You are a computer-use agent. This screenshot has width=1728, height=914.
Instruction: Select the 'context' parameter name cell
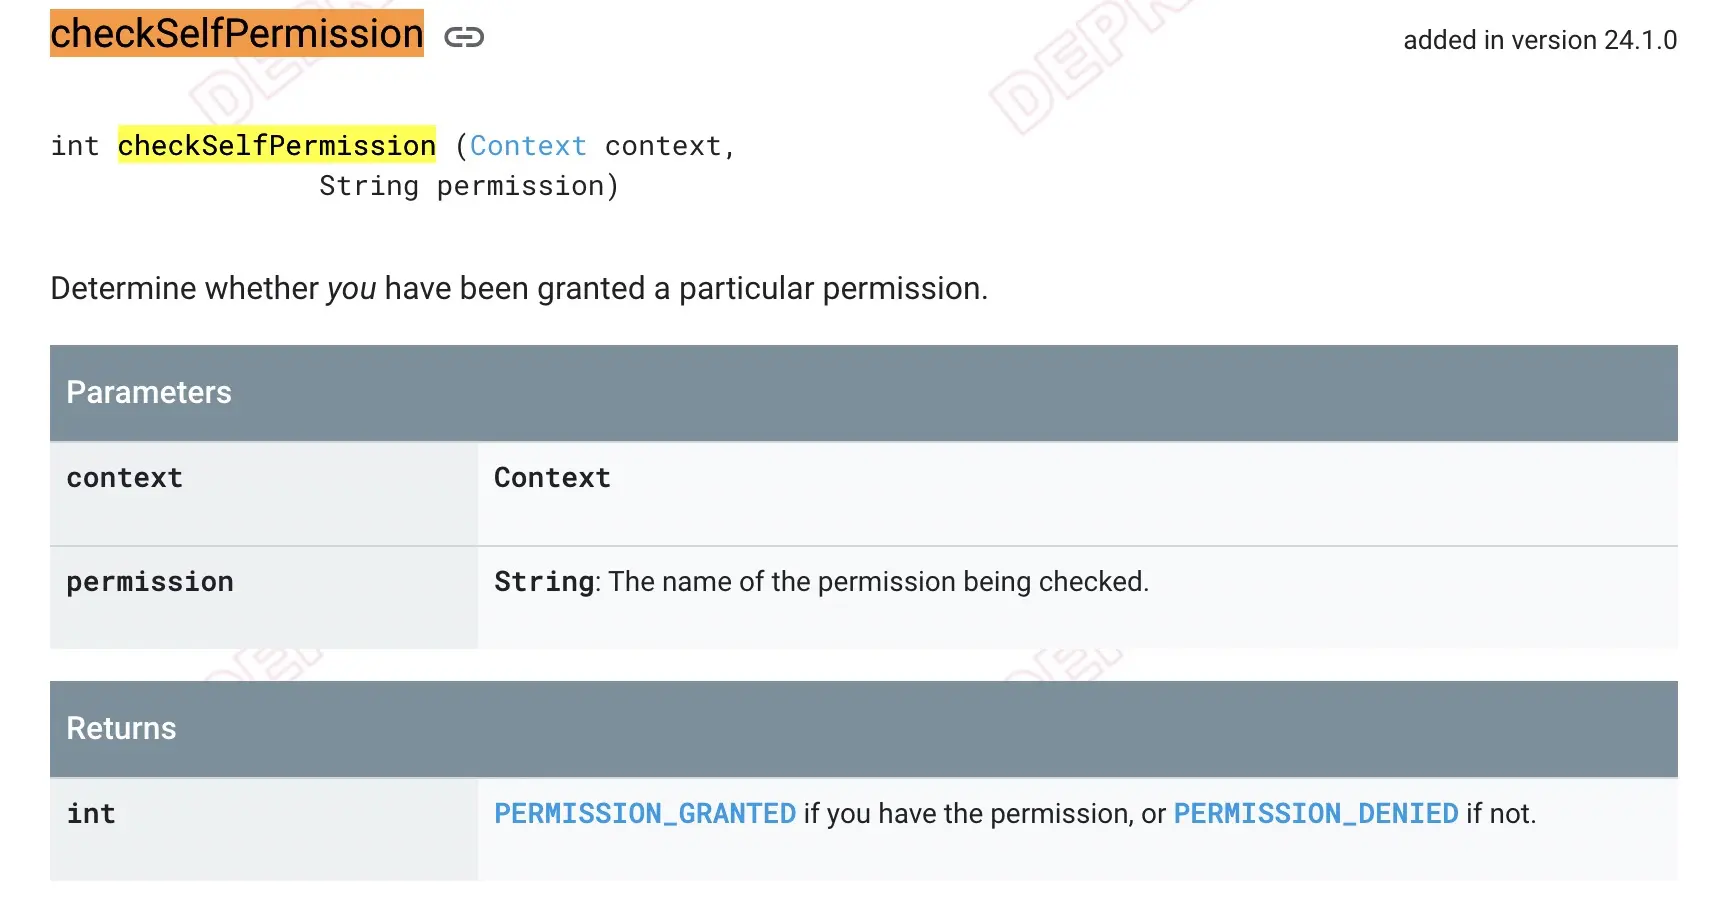click(125, 478)
